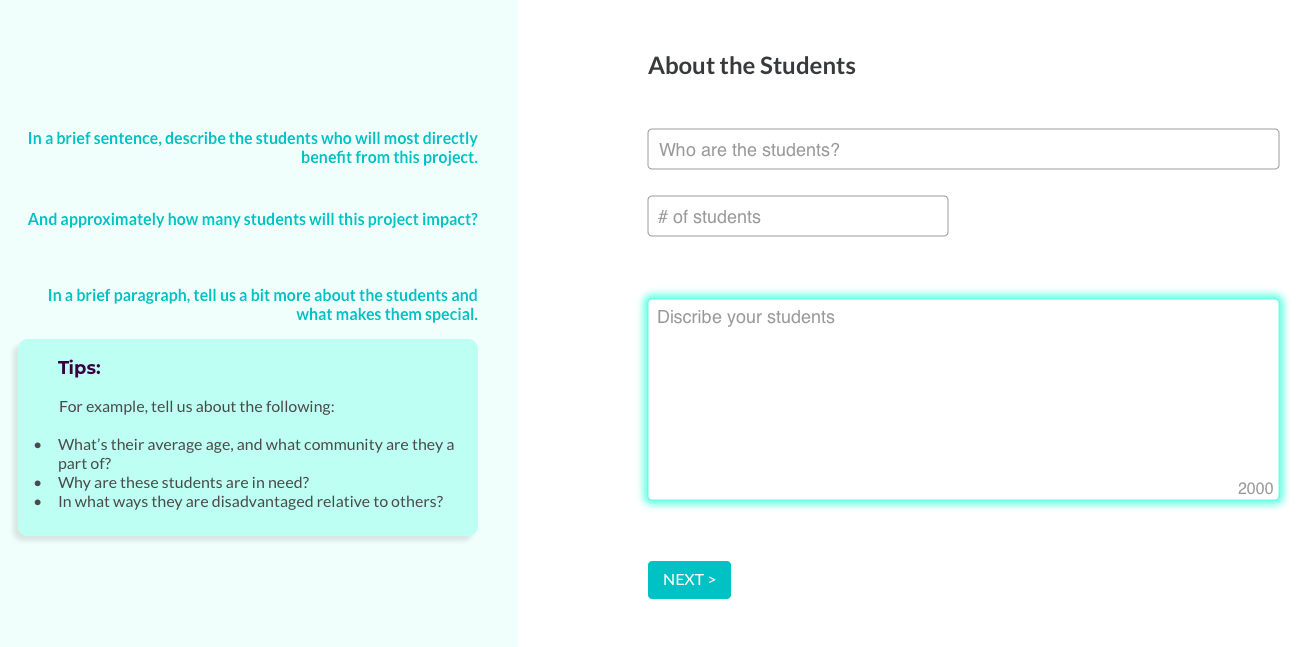Image resolution: width=1310 pixels, height=647 pixels.
Task: Click the 'Who are the students?' field
Action: [962, 149]
